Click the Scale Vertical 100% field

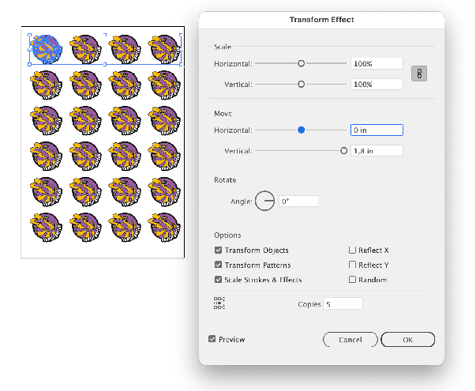377,84
